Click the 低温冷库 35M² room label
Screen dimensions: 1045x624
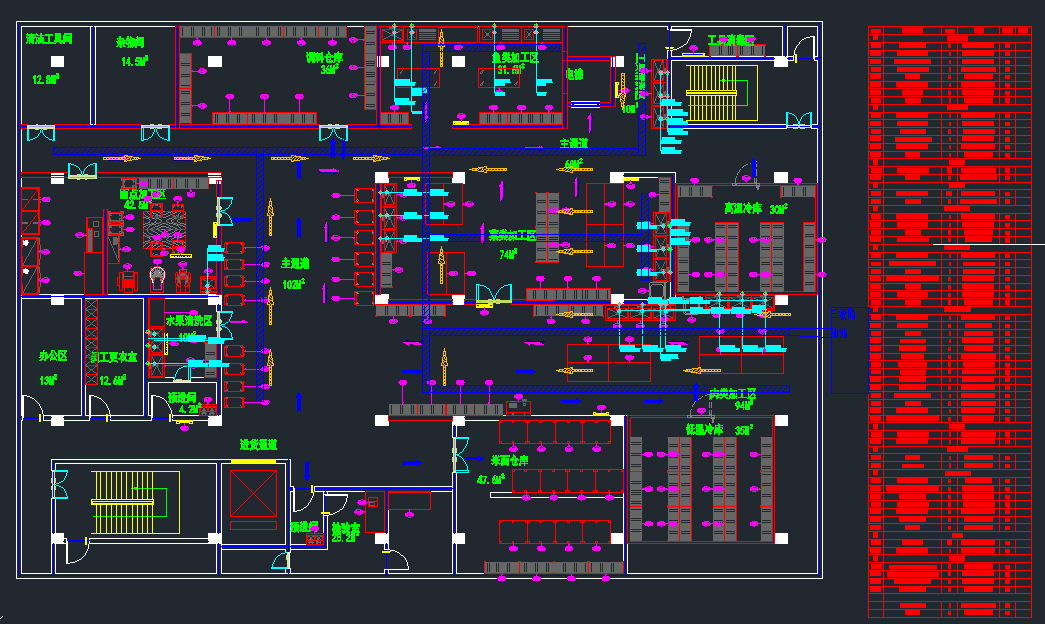point(718,430)
